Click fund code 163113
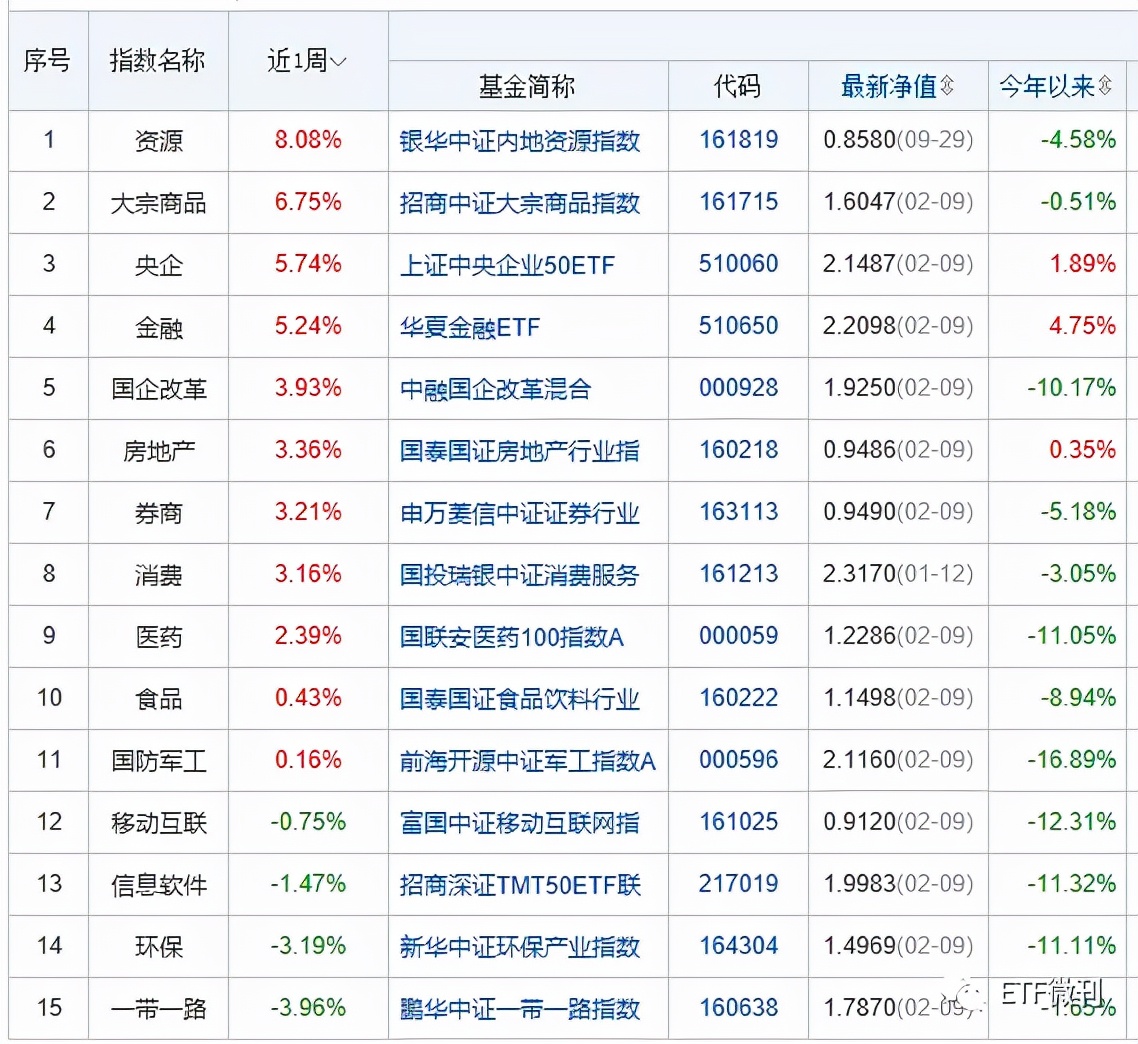This screenshot has width=1138, height=1044. (738, 512)
